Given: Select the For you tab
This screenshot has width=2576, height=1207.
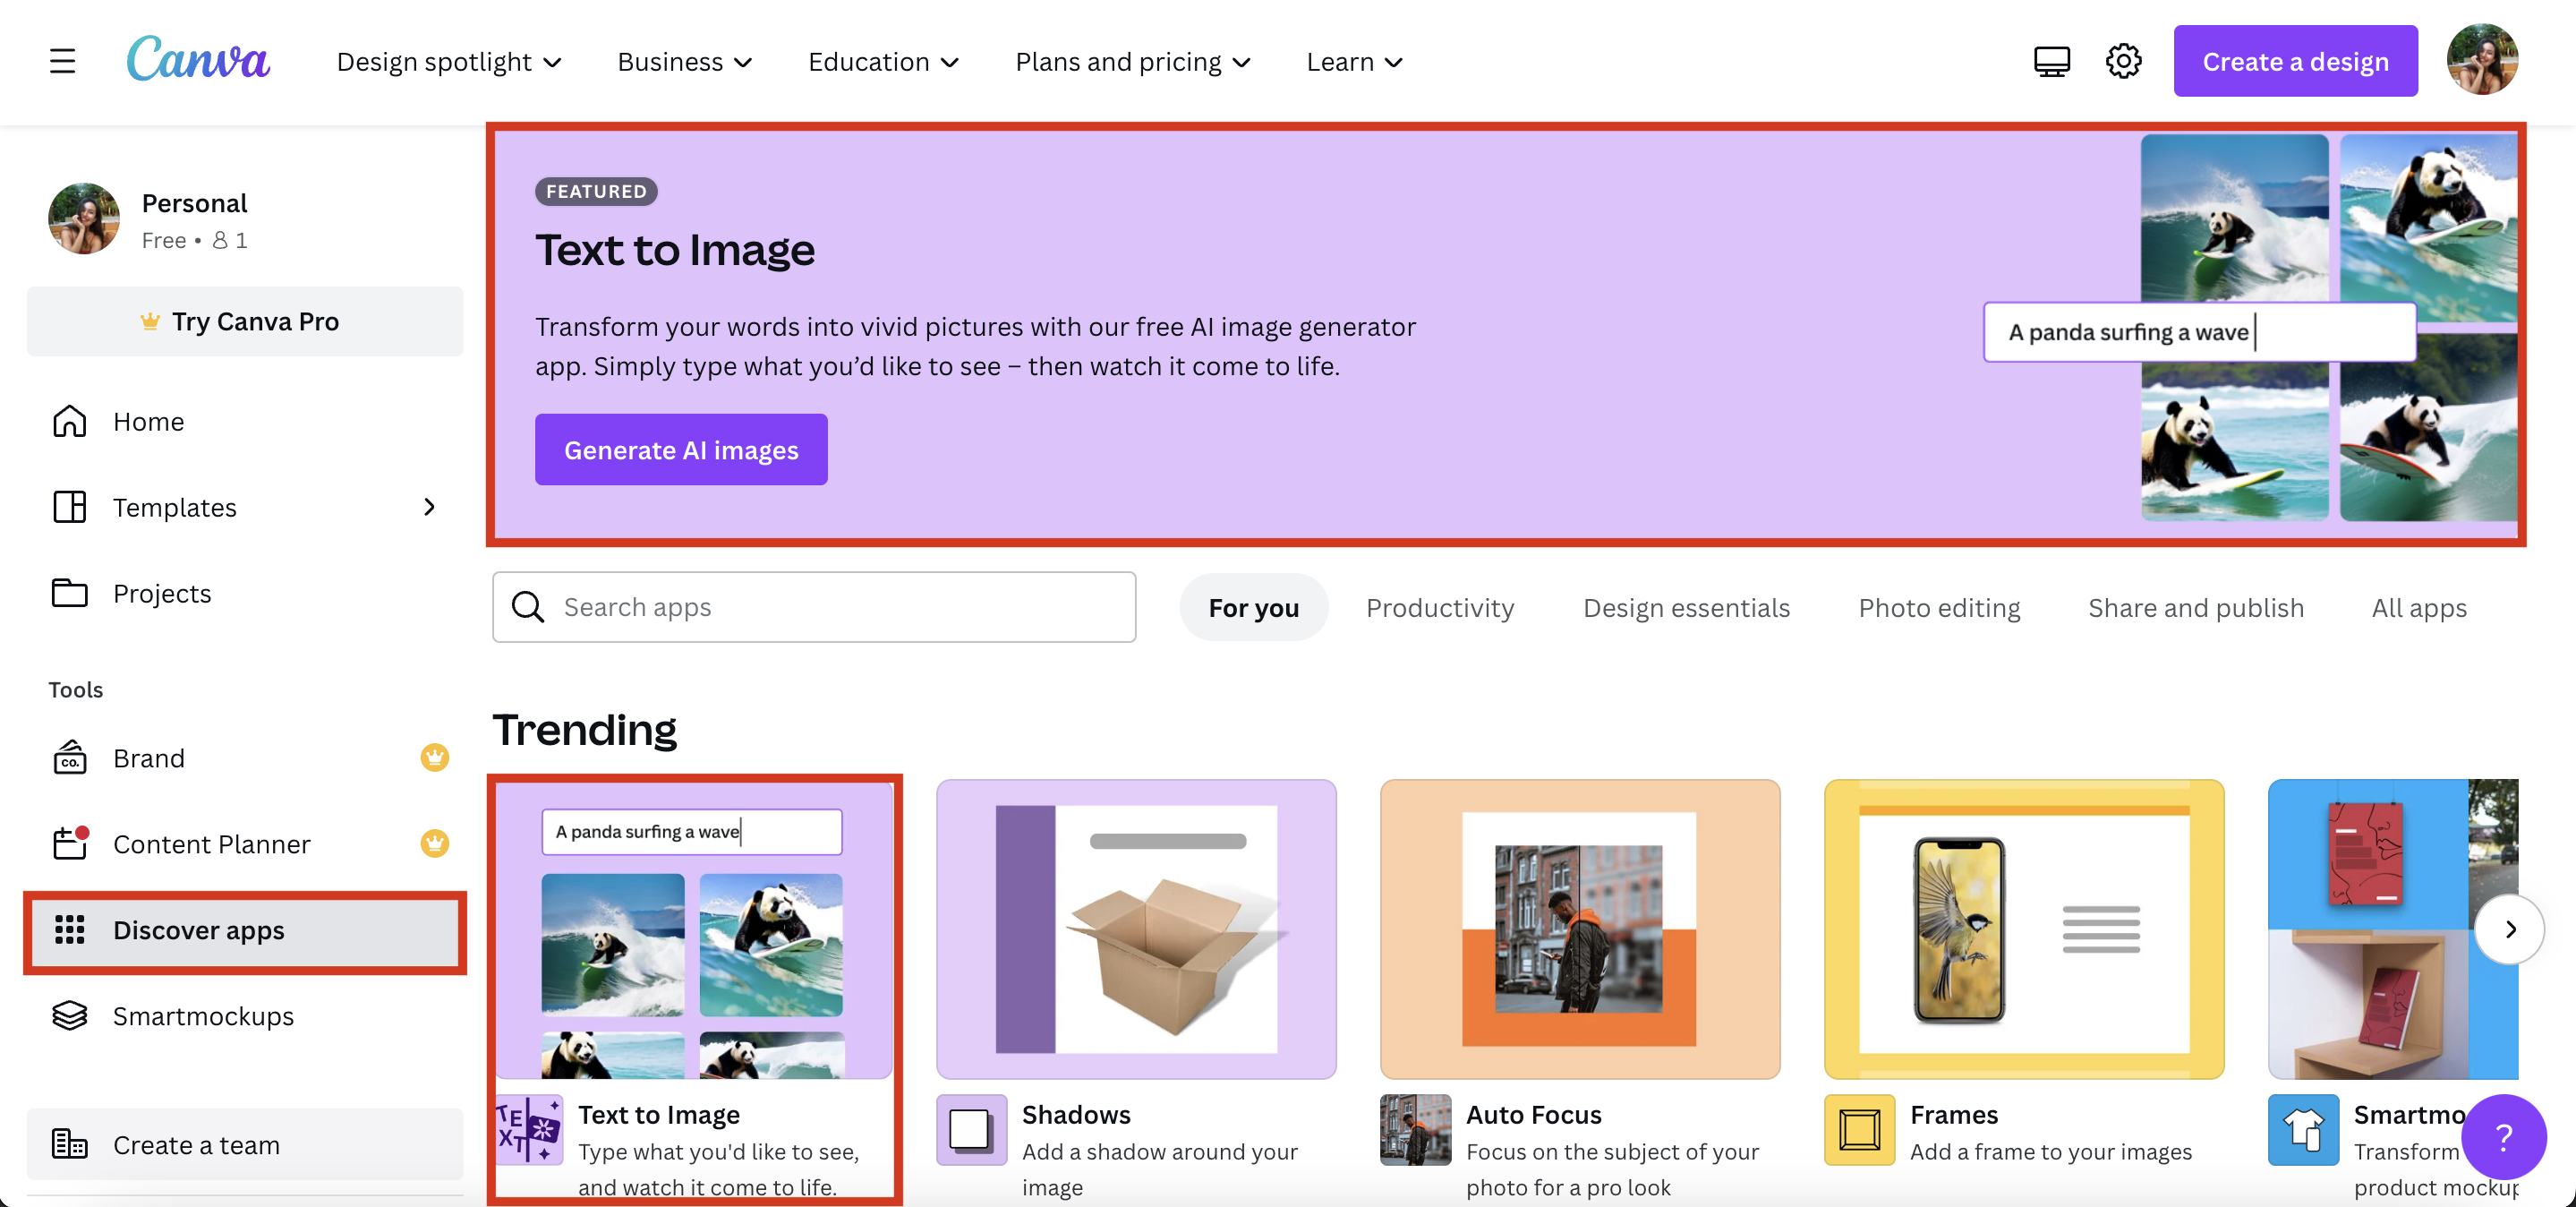Looking at the screenshot, I should [1254, 607].
